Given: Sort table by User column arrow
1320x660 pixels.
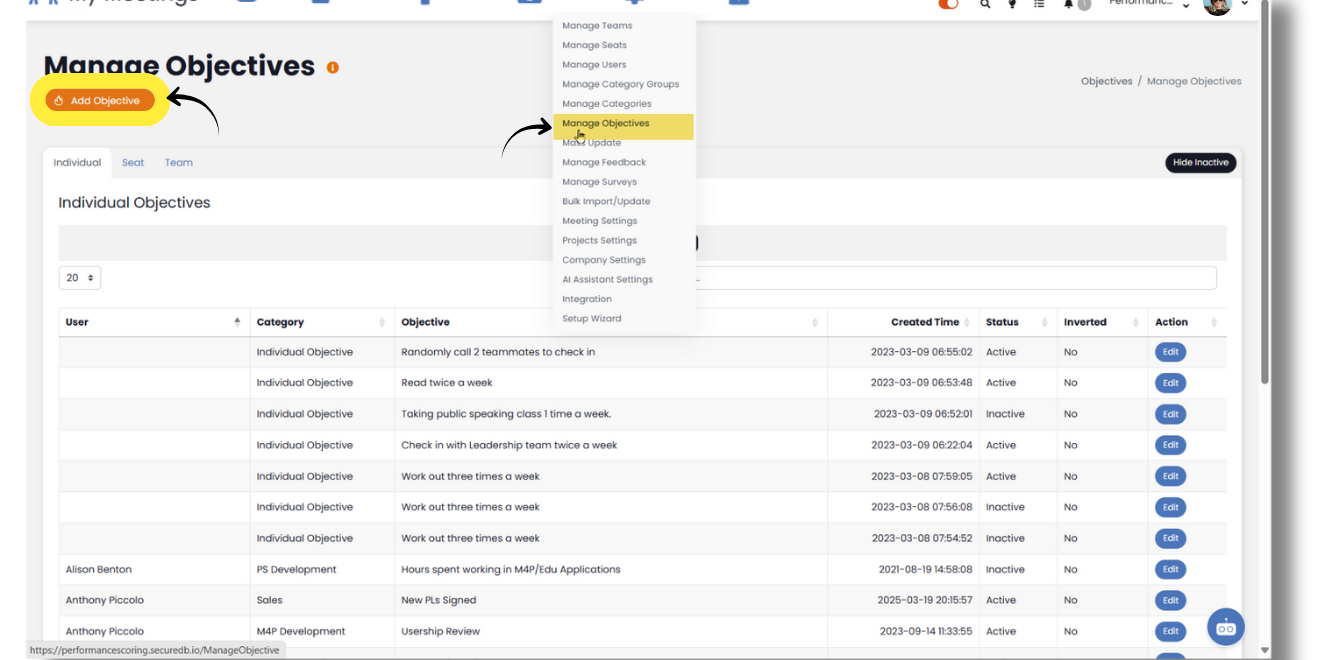Looking at the screenshot, I should pyautogui.click(x=237, y=322).
